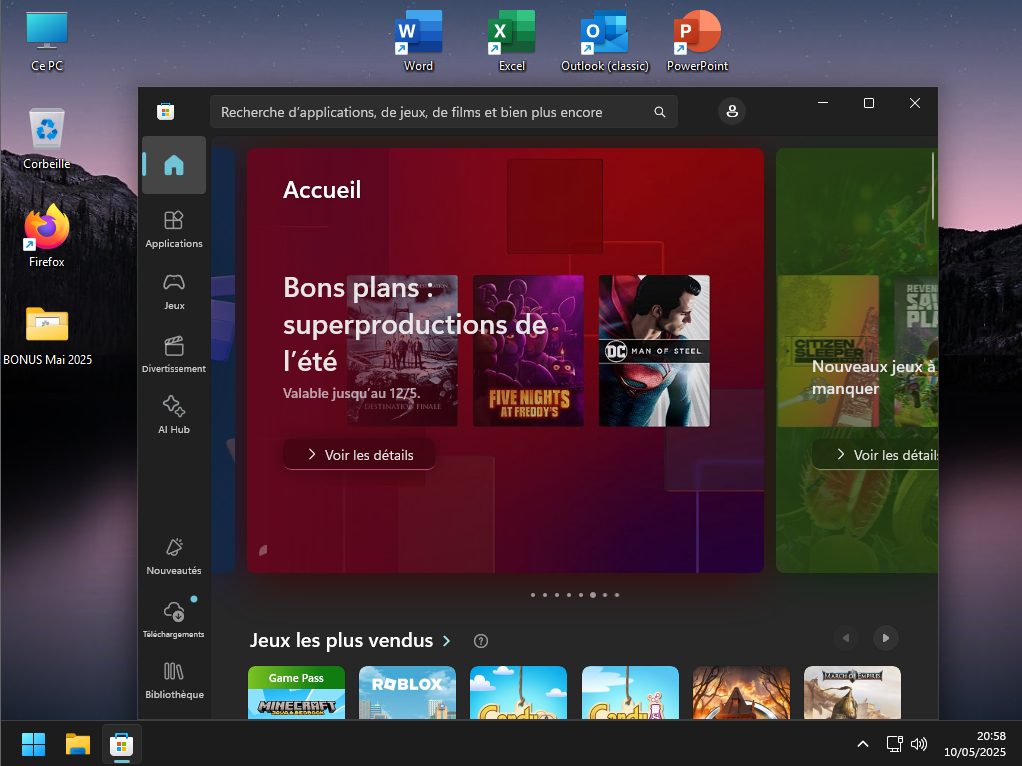Open the Destination Finale movie poster
1022x766 pixels.
coord(402,351)
